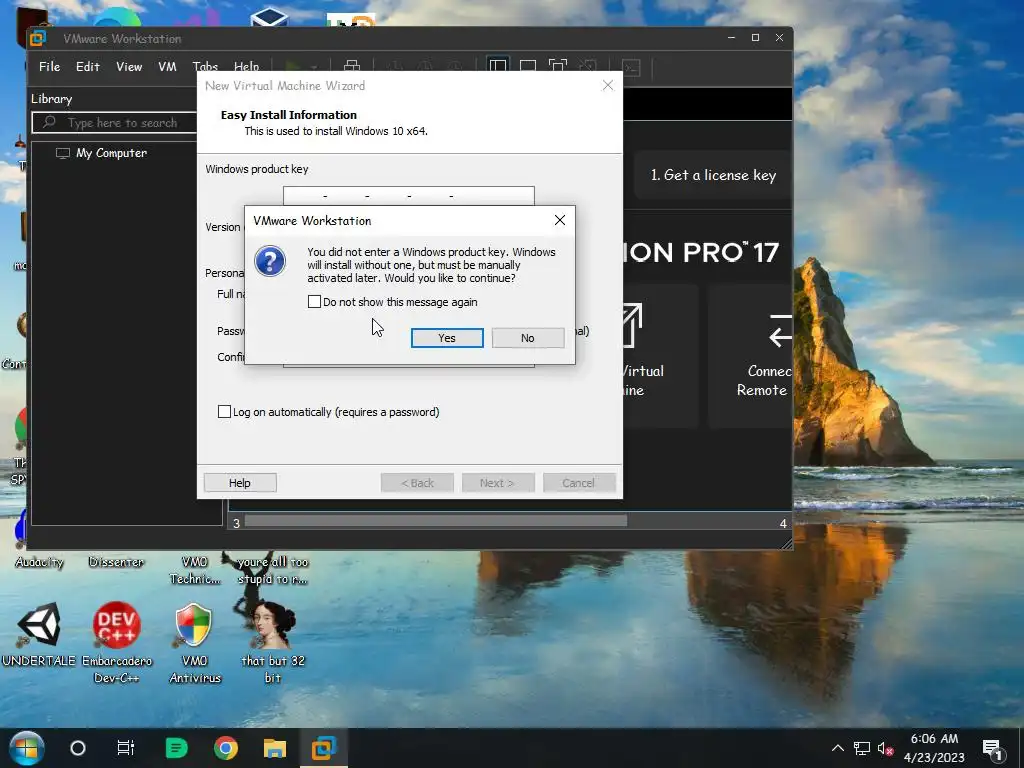Tick 'Do not show this message again'
This screenshot has width=1024, height=768.
314,302
